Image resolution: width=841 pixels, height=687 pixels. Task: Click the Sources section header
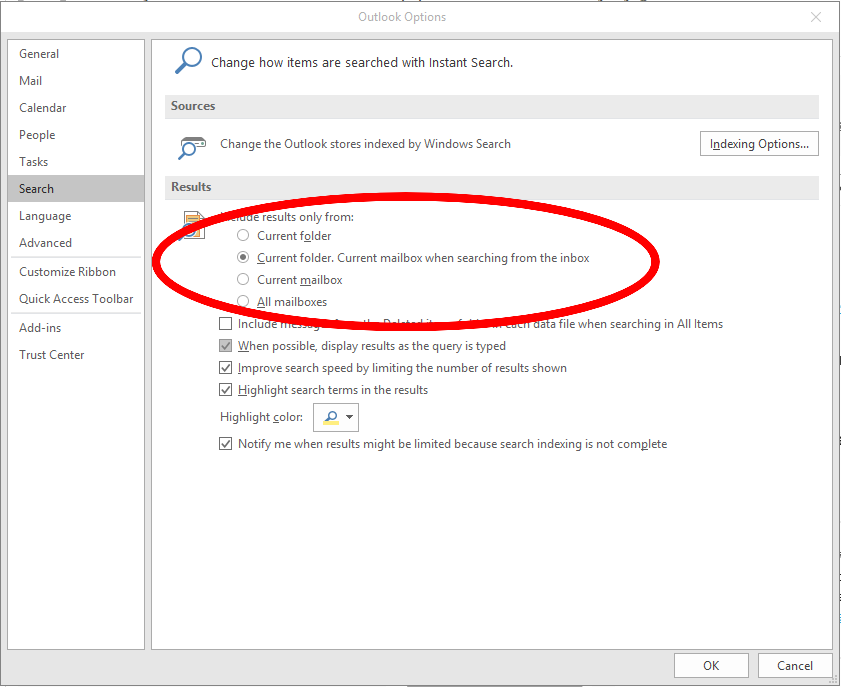point(492,106)
